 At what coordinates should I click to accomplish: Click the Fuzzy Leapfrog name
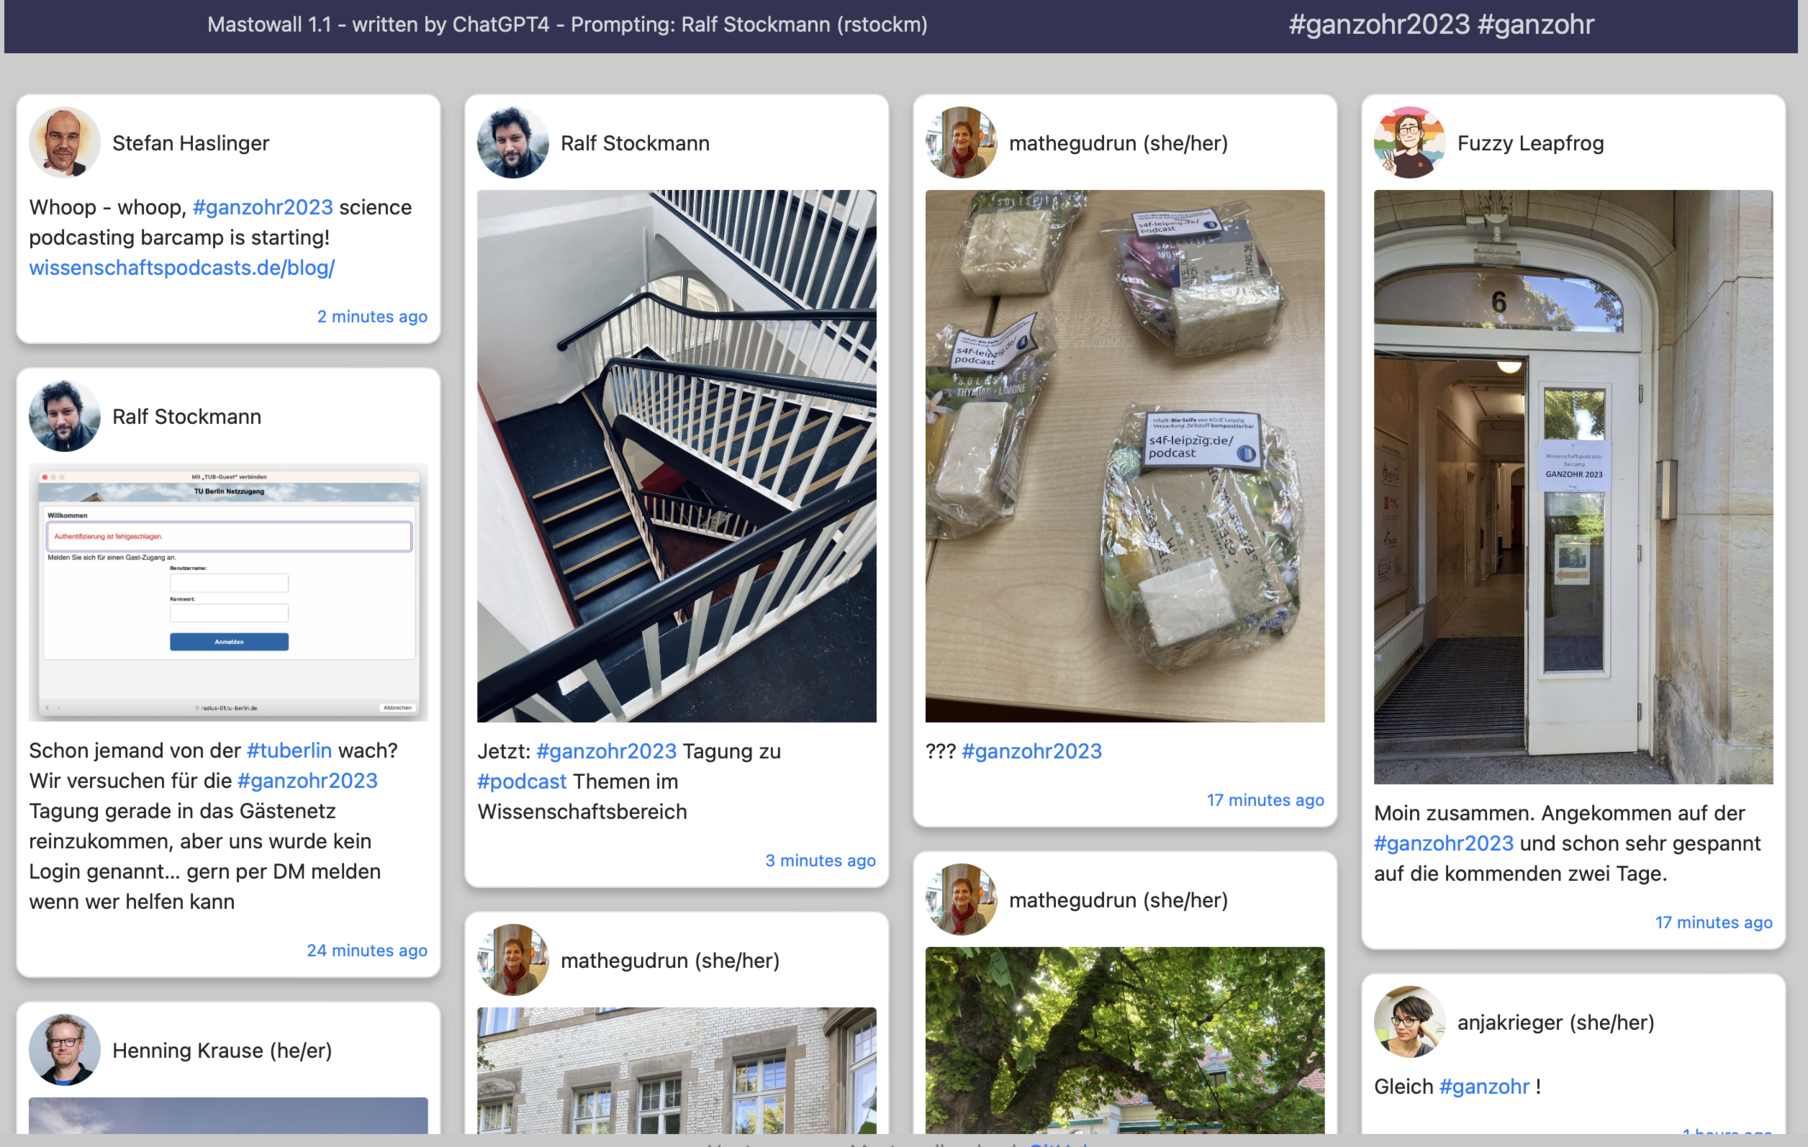click(1530, 143)
